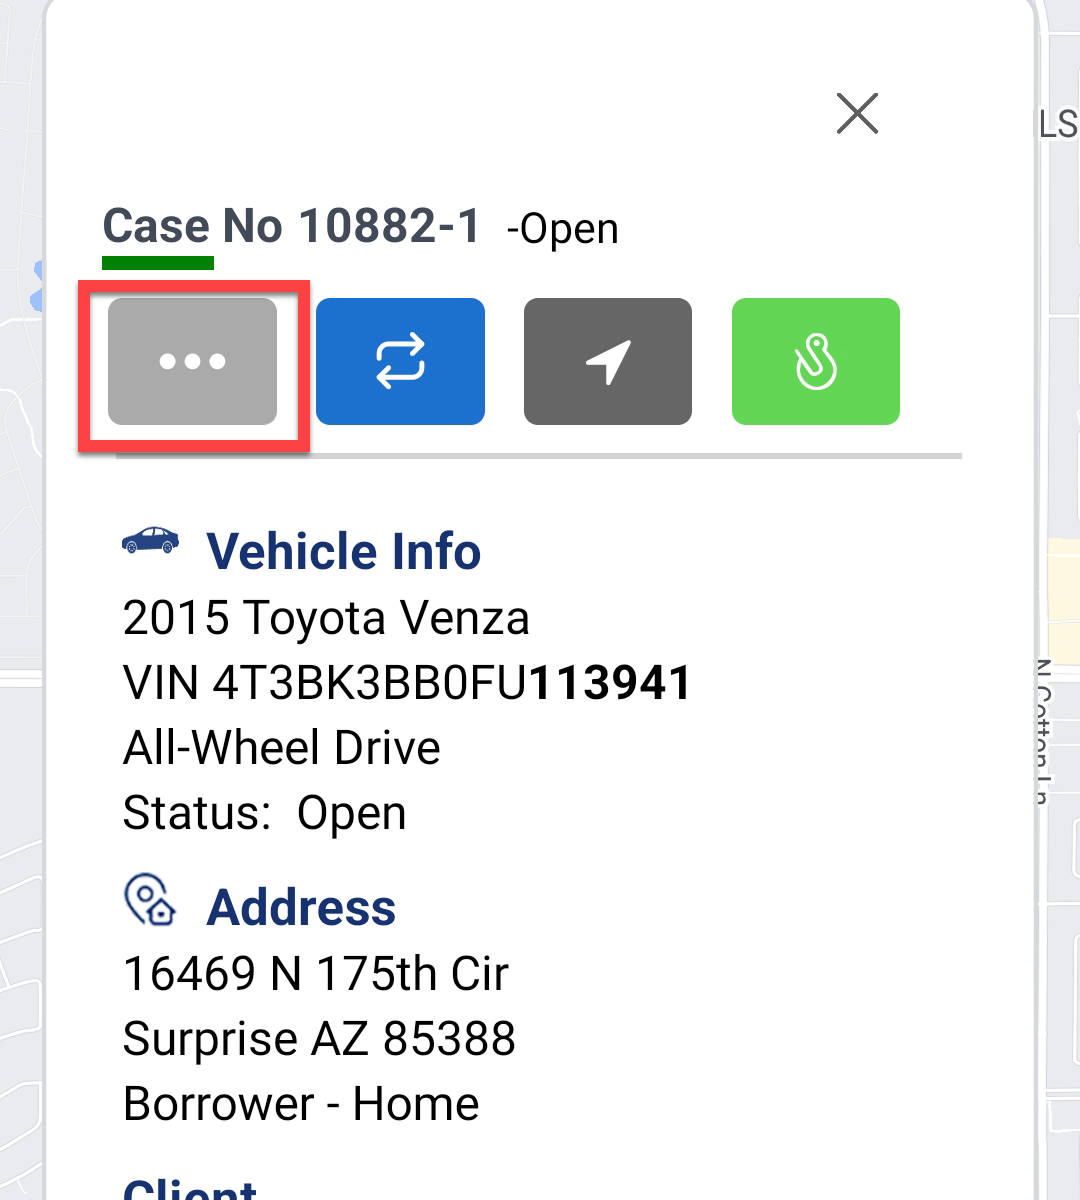Tap the green tow hook button

(816, 361)
